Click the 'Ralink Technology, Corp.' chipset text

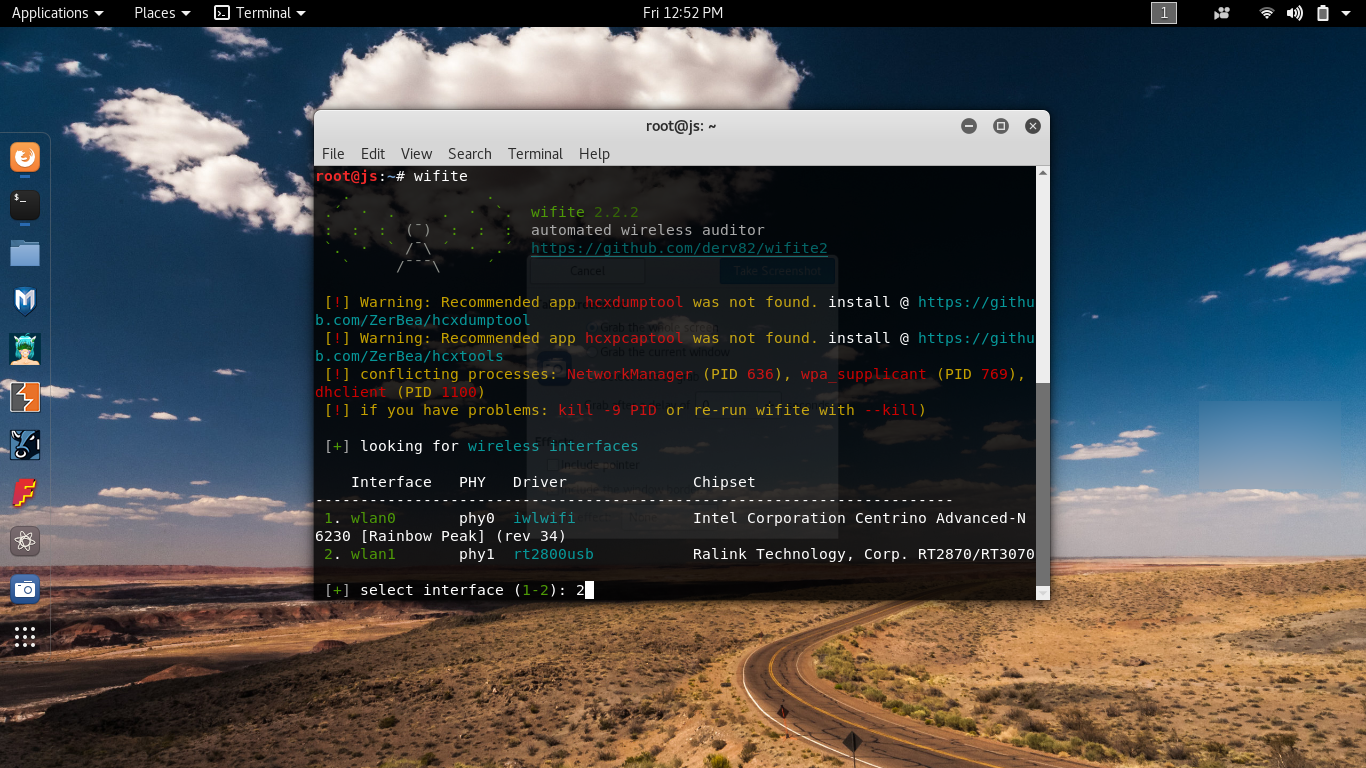[800, 554]
